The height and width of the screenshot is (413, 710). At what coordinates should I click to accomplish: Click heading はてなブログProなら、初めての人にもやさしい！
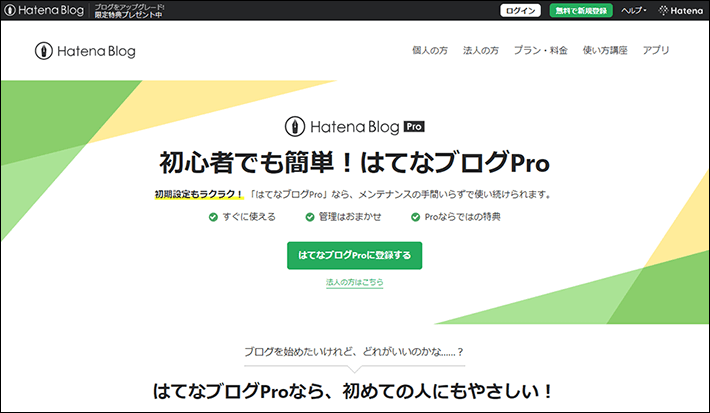(353, 391)
